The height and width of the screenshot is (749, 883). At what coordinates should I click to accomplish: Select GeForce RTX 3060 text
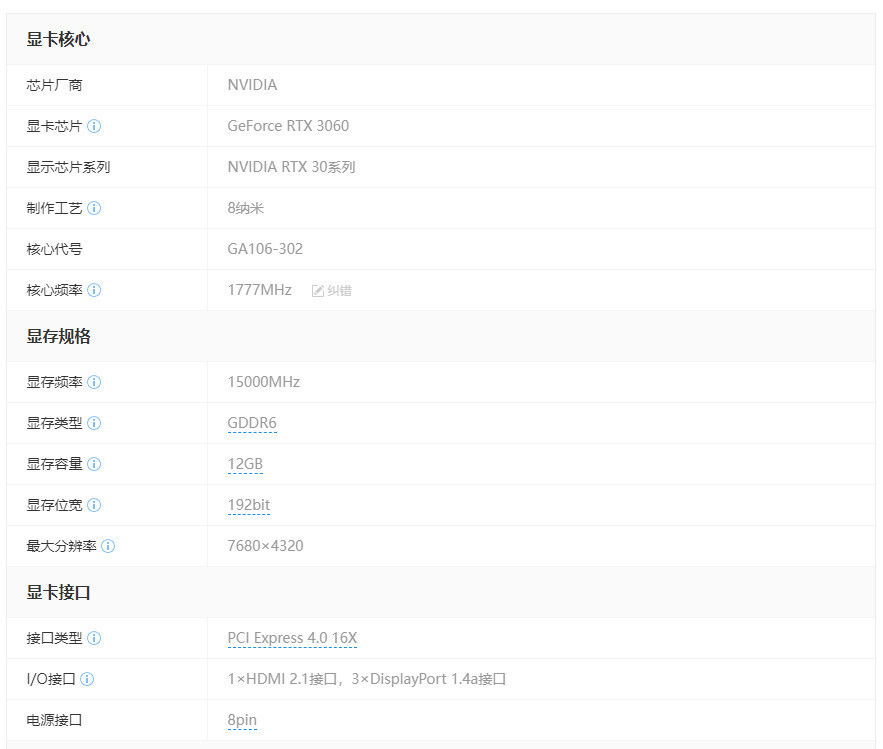click(x=288, y=126)
